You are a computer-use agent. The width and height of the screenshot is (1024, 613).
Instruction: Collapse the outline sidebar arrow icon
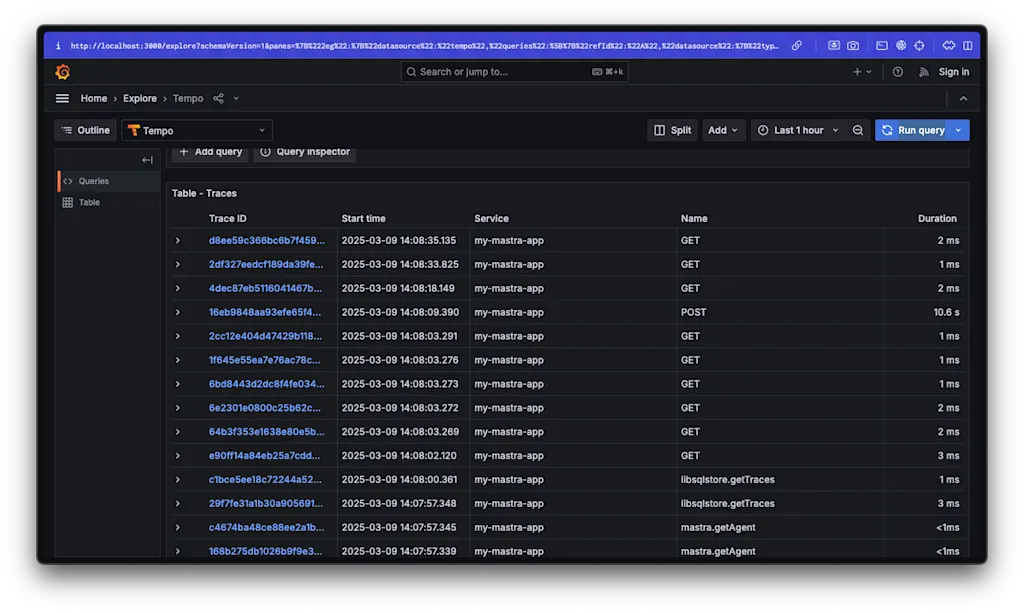click(148, 160)
